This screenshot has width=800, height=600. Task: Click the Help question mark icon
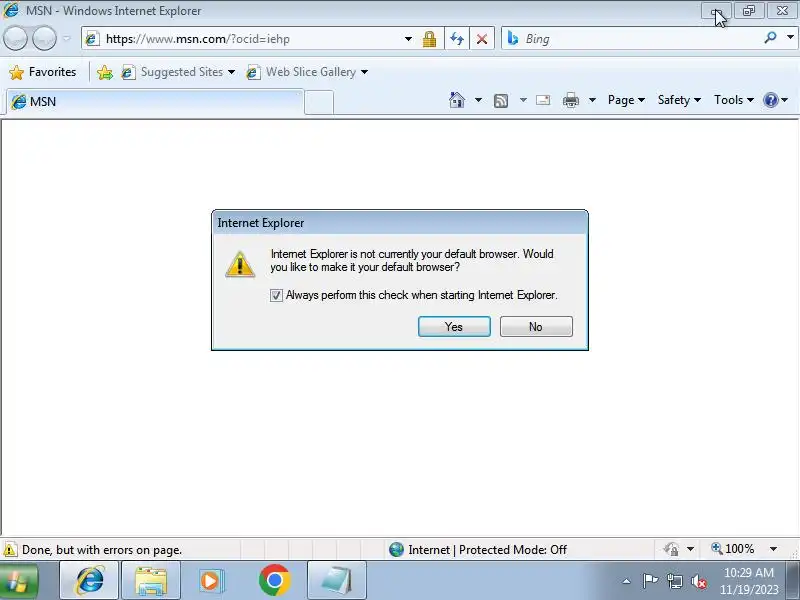click(x=770, y=100)
